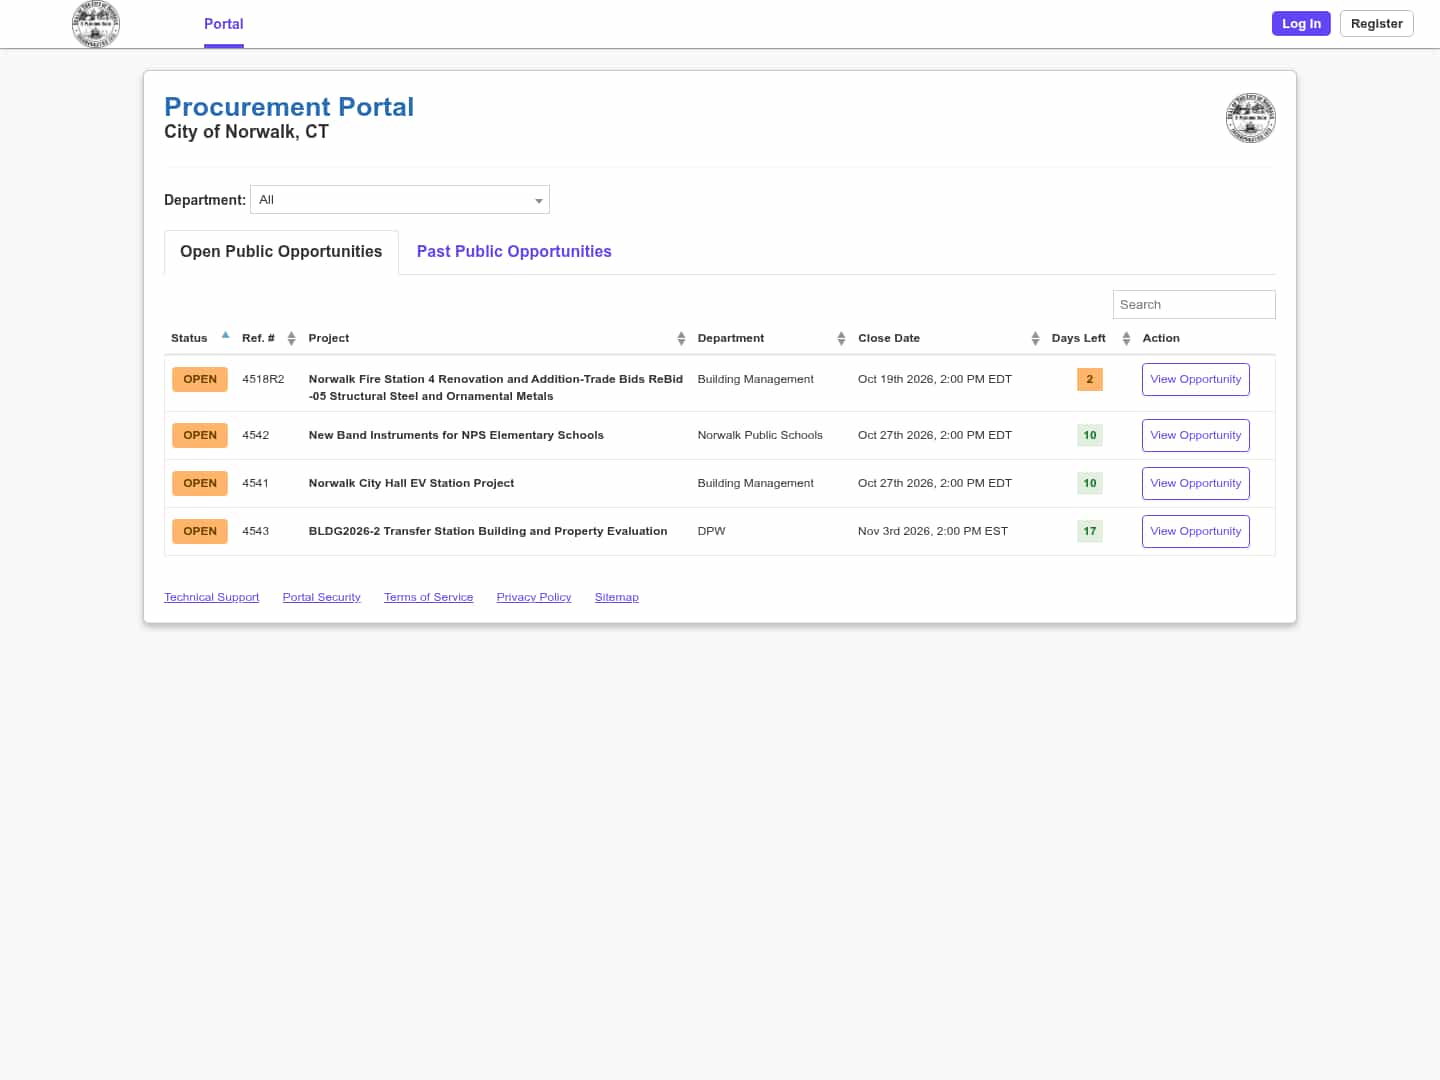Click 'DPW' department cell
Viewport: 1440px width, 1080px height.
point(711,532)
